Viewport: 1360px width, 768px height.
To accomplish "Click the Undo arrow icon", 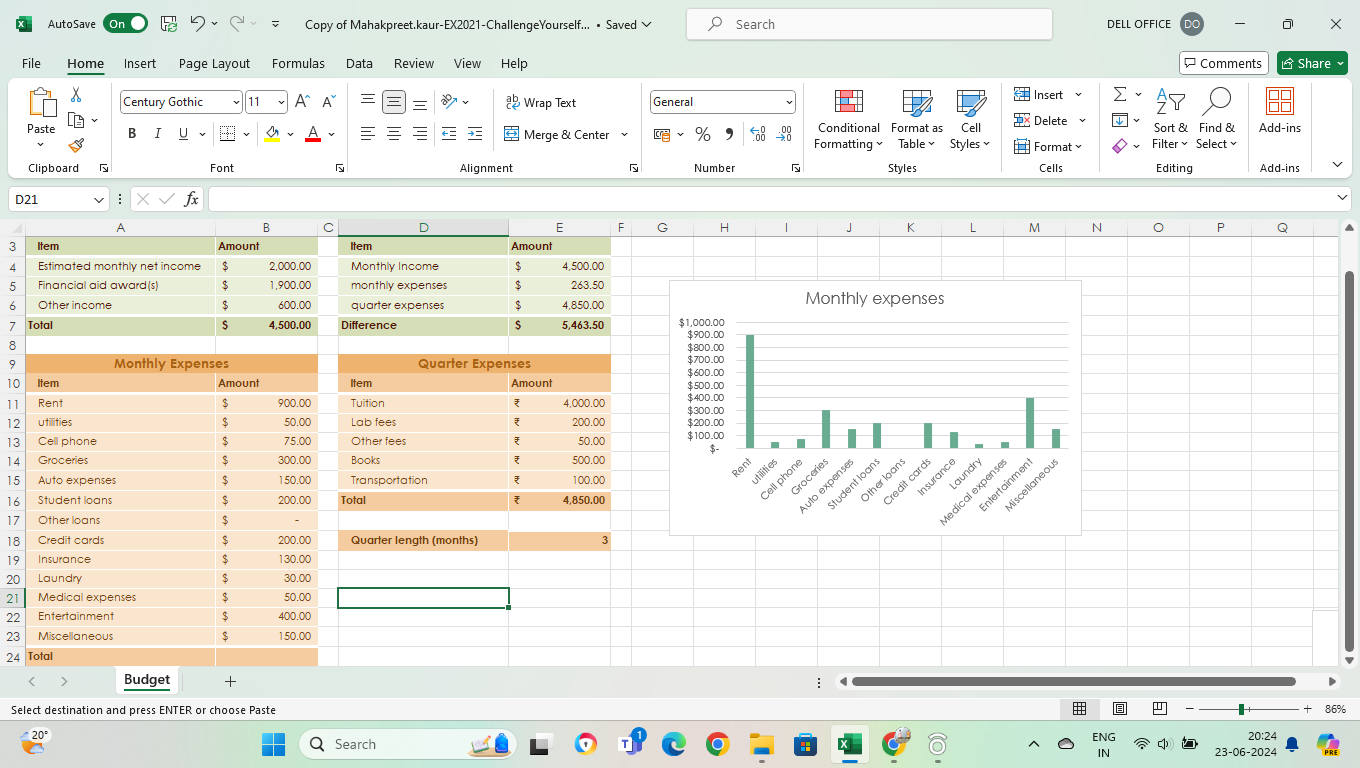I will [x=198, y=24].
